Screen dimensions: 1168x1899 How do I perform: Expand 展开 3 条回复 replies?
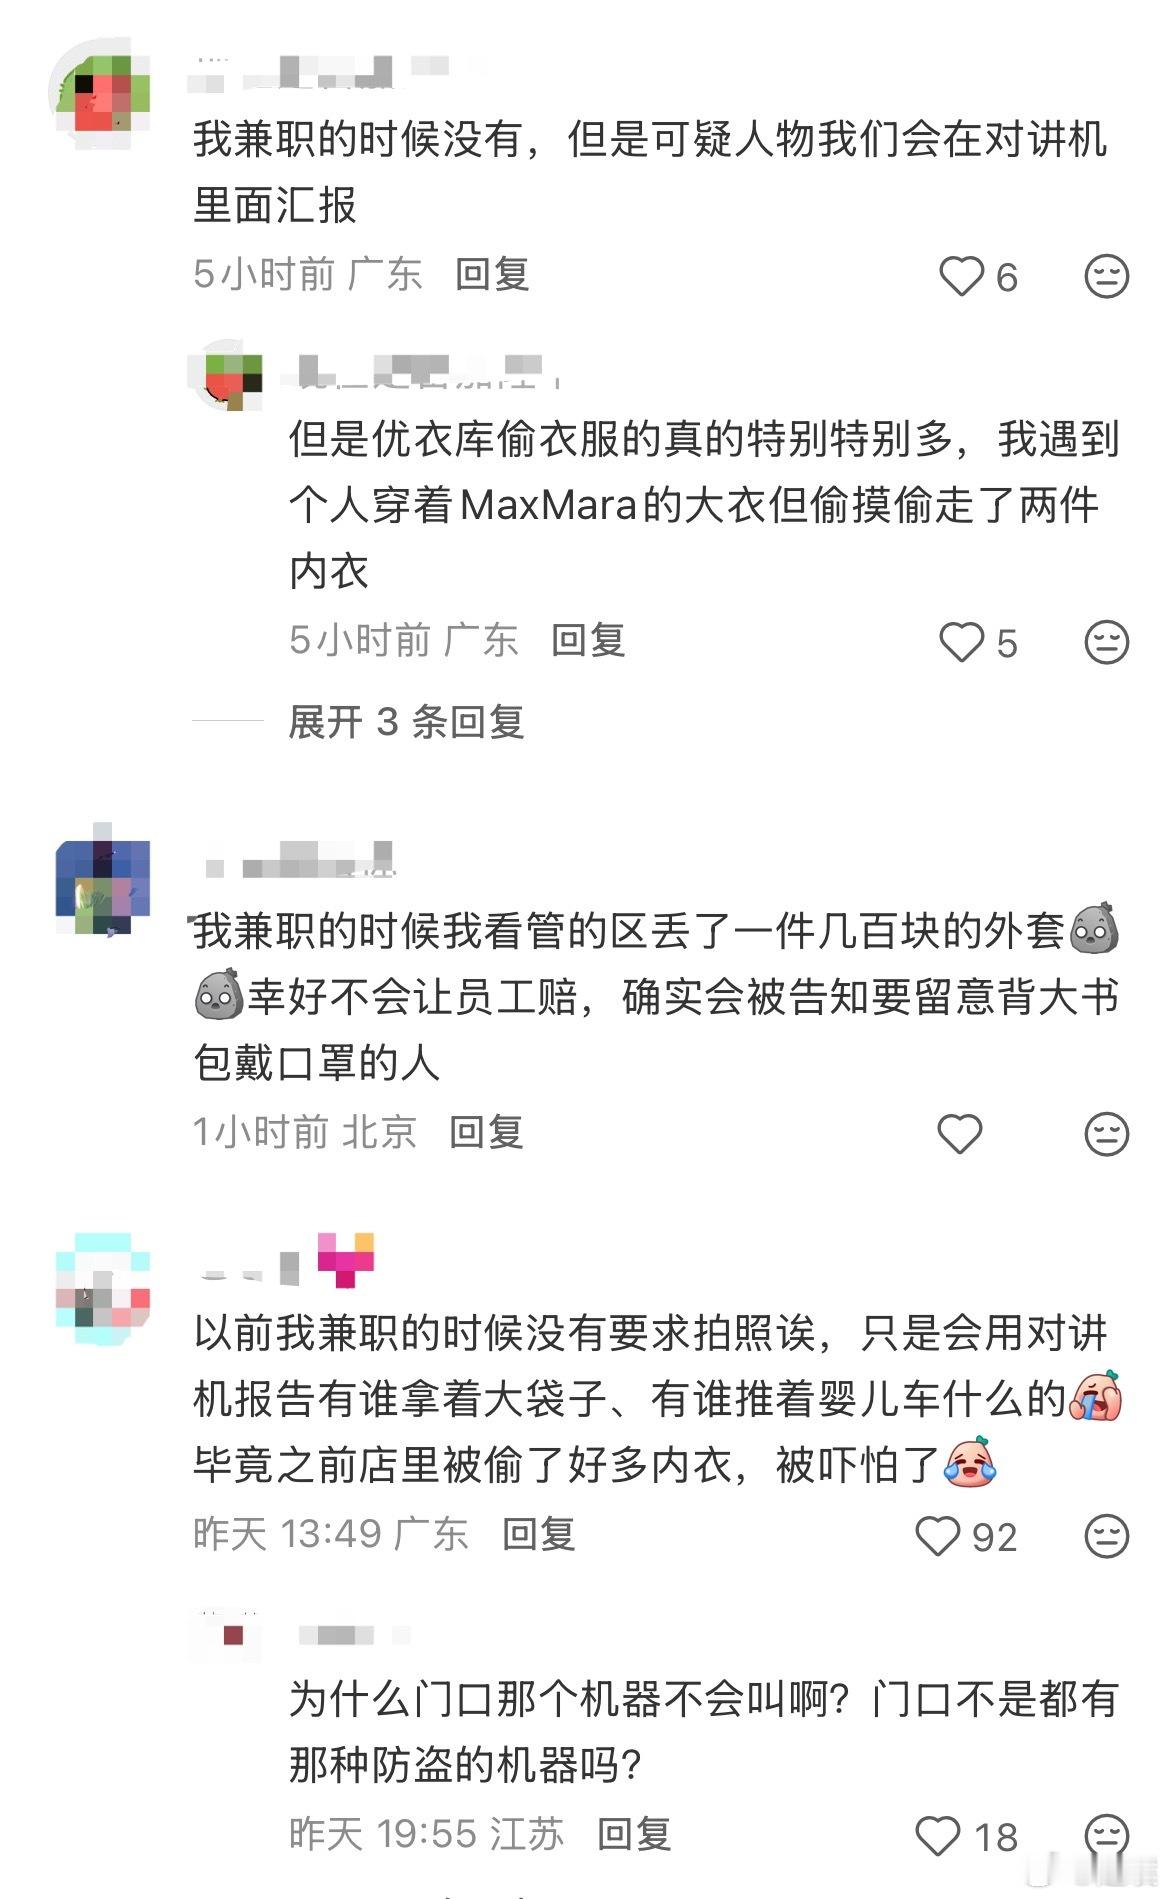pyautogui.click(x=406, y=721)
